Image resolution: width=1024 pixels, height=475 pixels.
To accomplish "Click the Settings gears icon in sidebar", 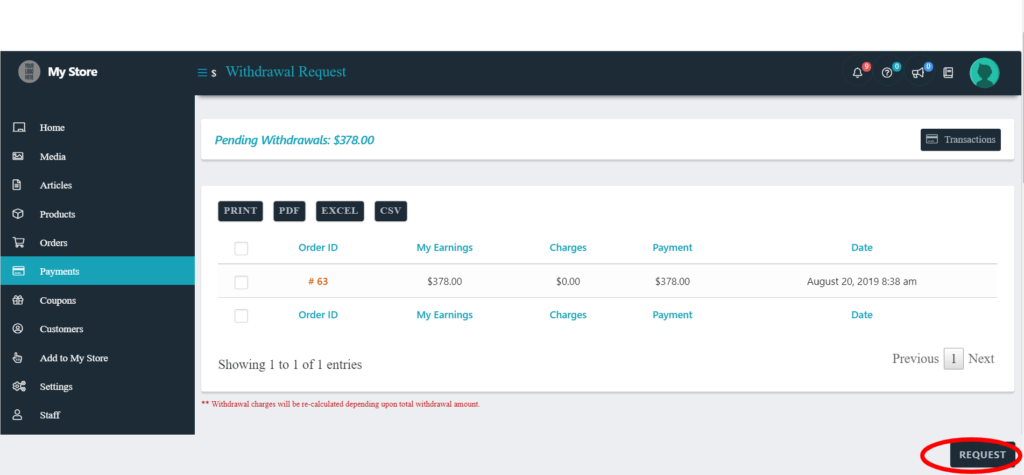I will tap(18, 386).
